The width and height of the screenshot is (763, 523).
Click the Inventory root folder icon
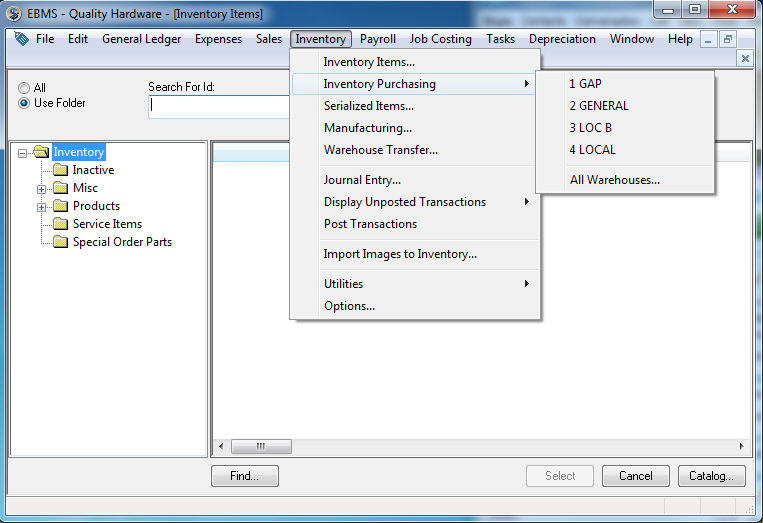click(41, 152)
